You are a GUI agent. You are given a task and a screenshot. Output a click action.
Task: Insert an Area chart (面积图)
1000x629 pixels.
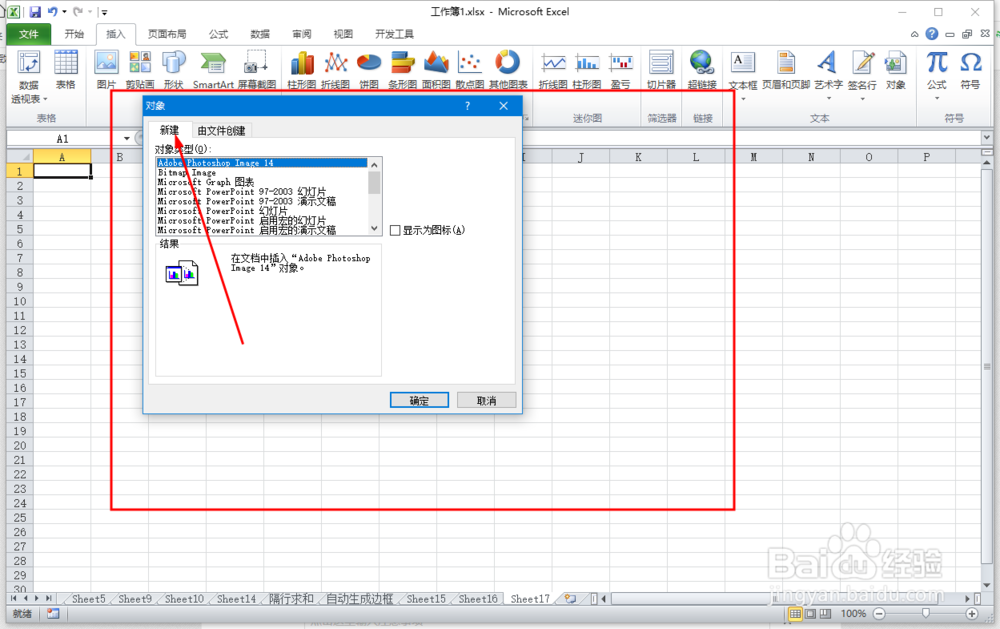pos(436,70)
